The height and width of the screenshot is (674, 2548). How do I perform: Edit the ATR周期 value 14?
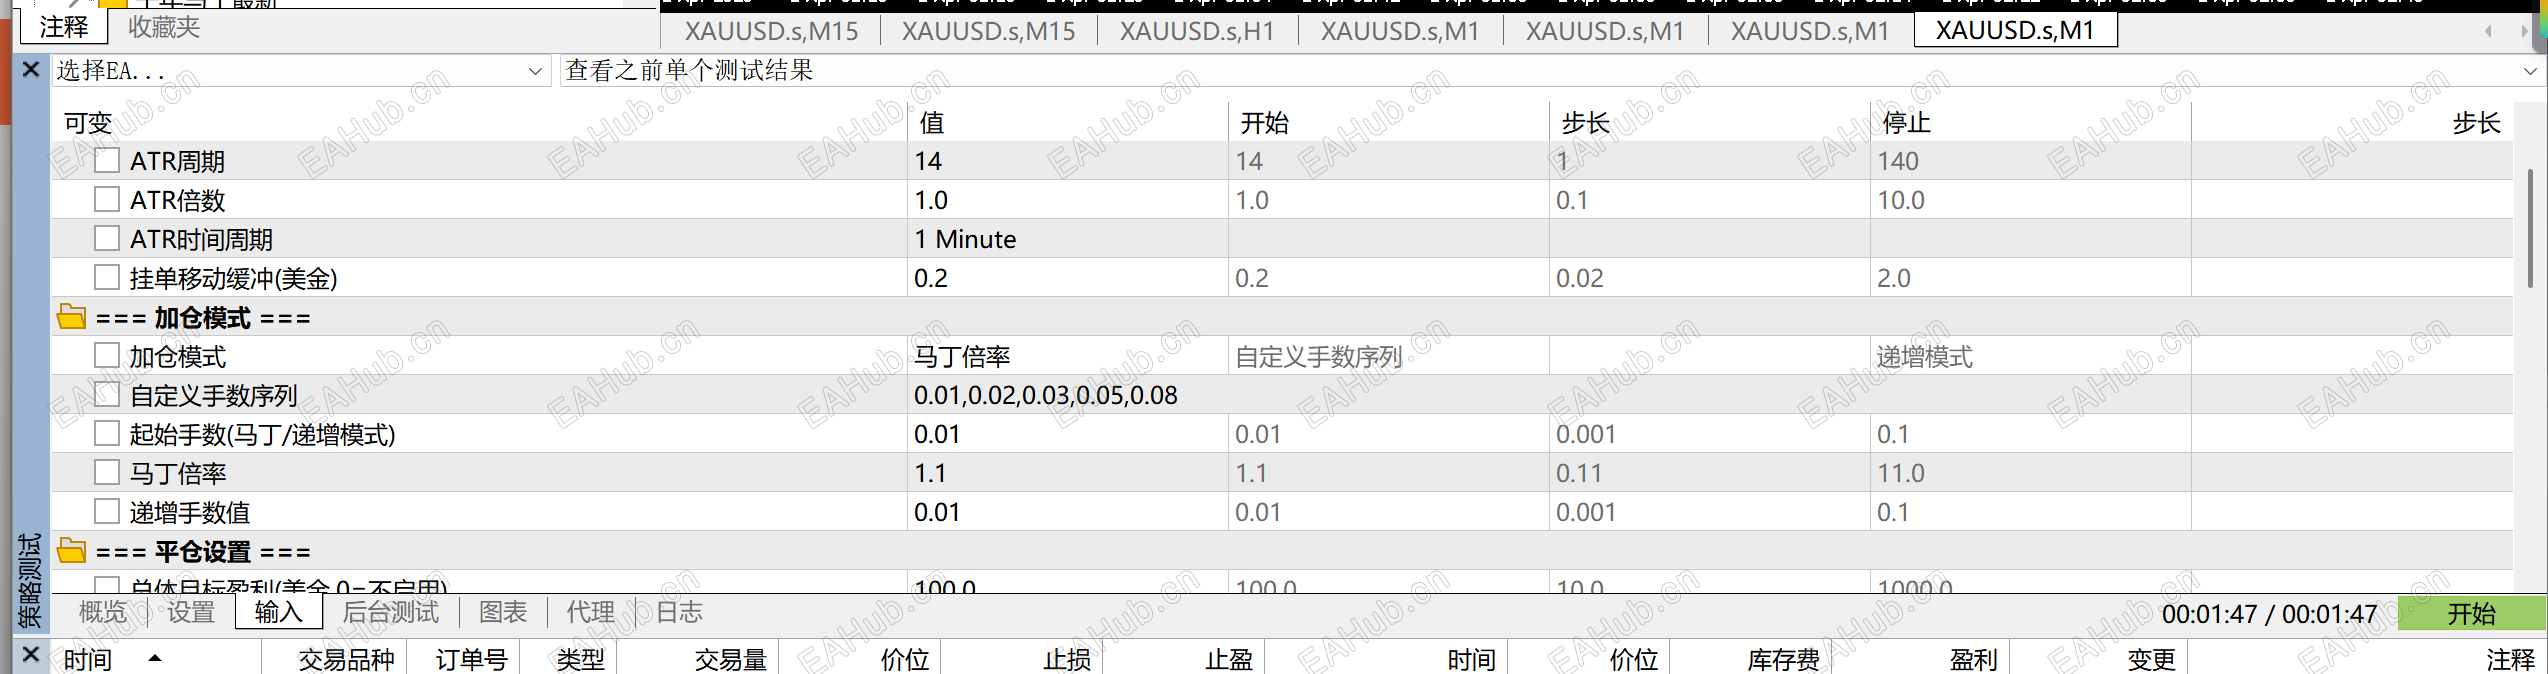[x=1068, y=160]
